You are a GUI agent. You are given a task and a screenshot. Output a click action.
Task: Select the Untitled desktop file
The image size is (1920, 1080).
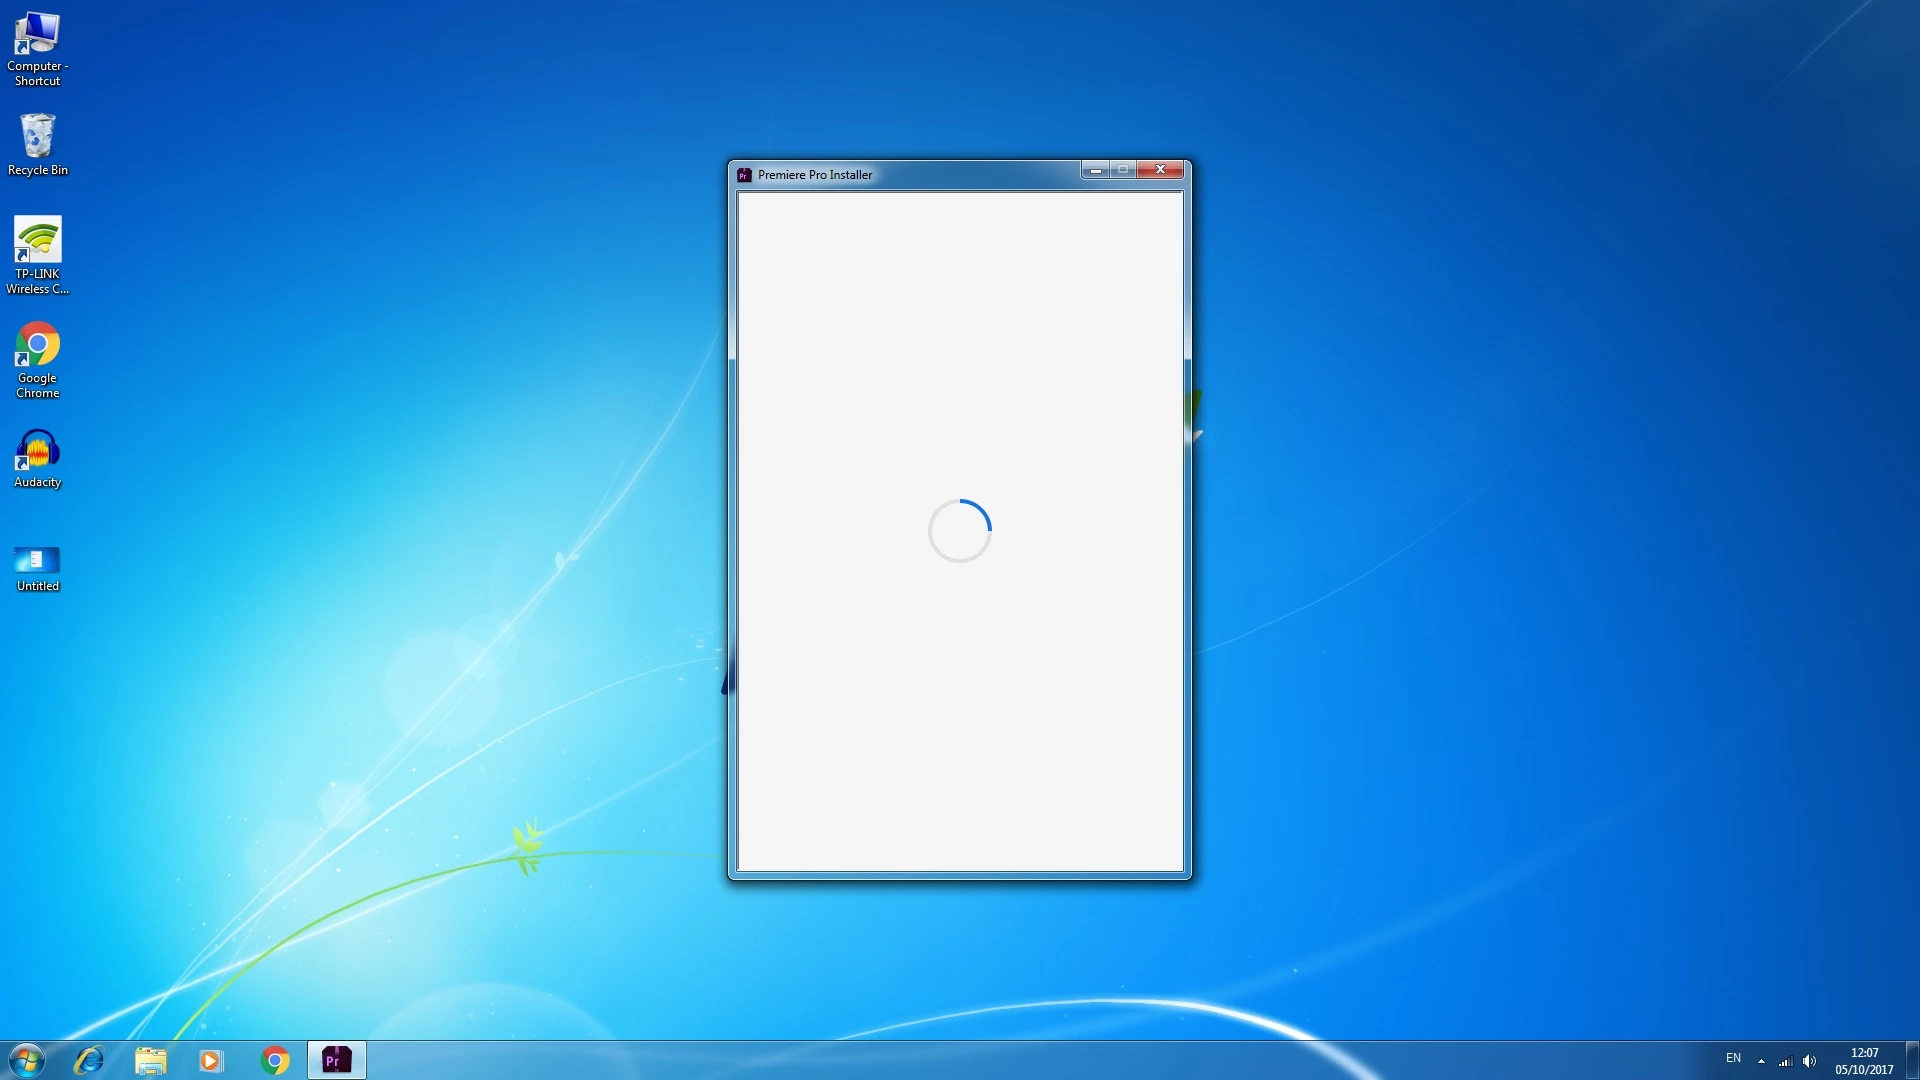click(x=37, y=560)
